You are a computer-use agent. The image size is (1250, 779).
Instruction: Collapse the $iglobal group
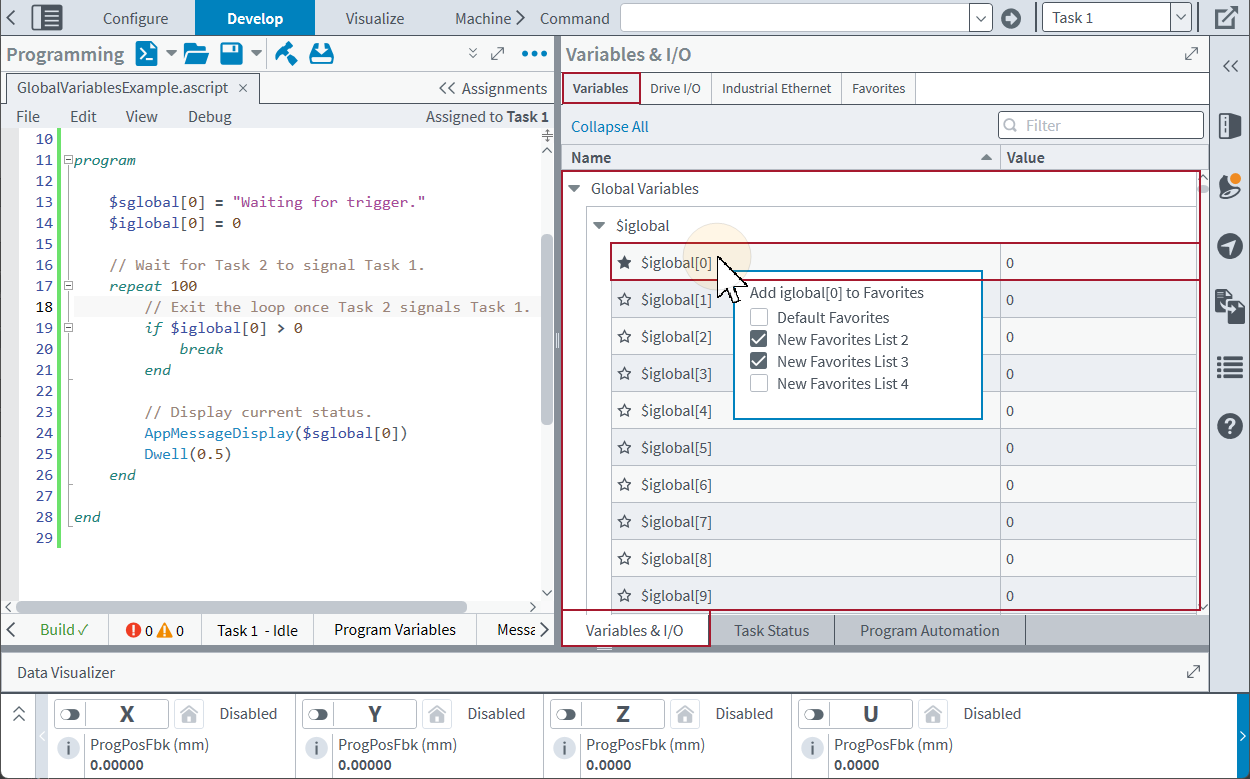(599, 226)
